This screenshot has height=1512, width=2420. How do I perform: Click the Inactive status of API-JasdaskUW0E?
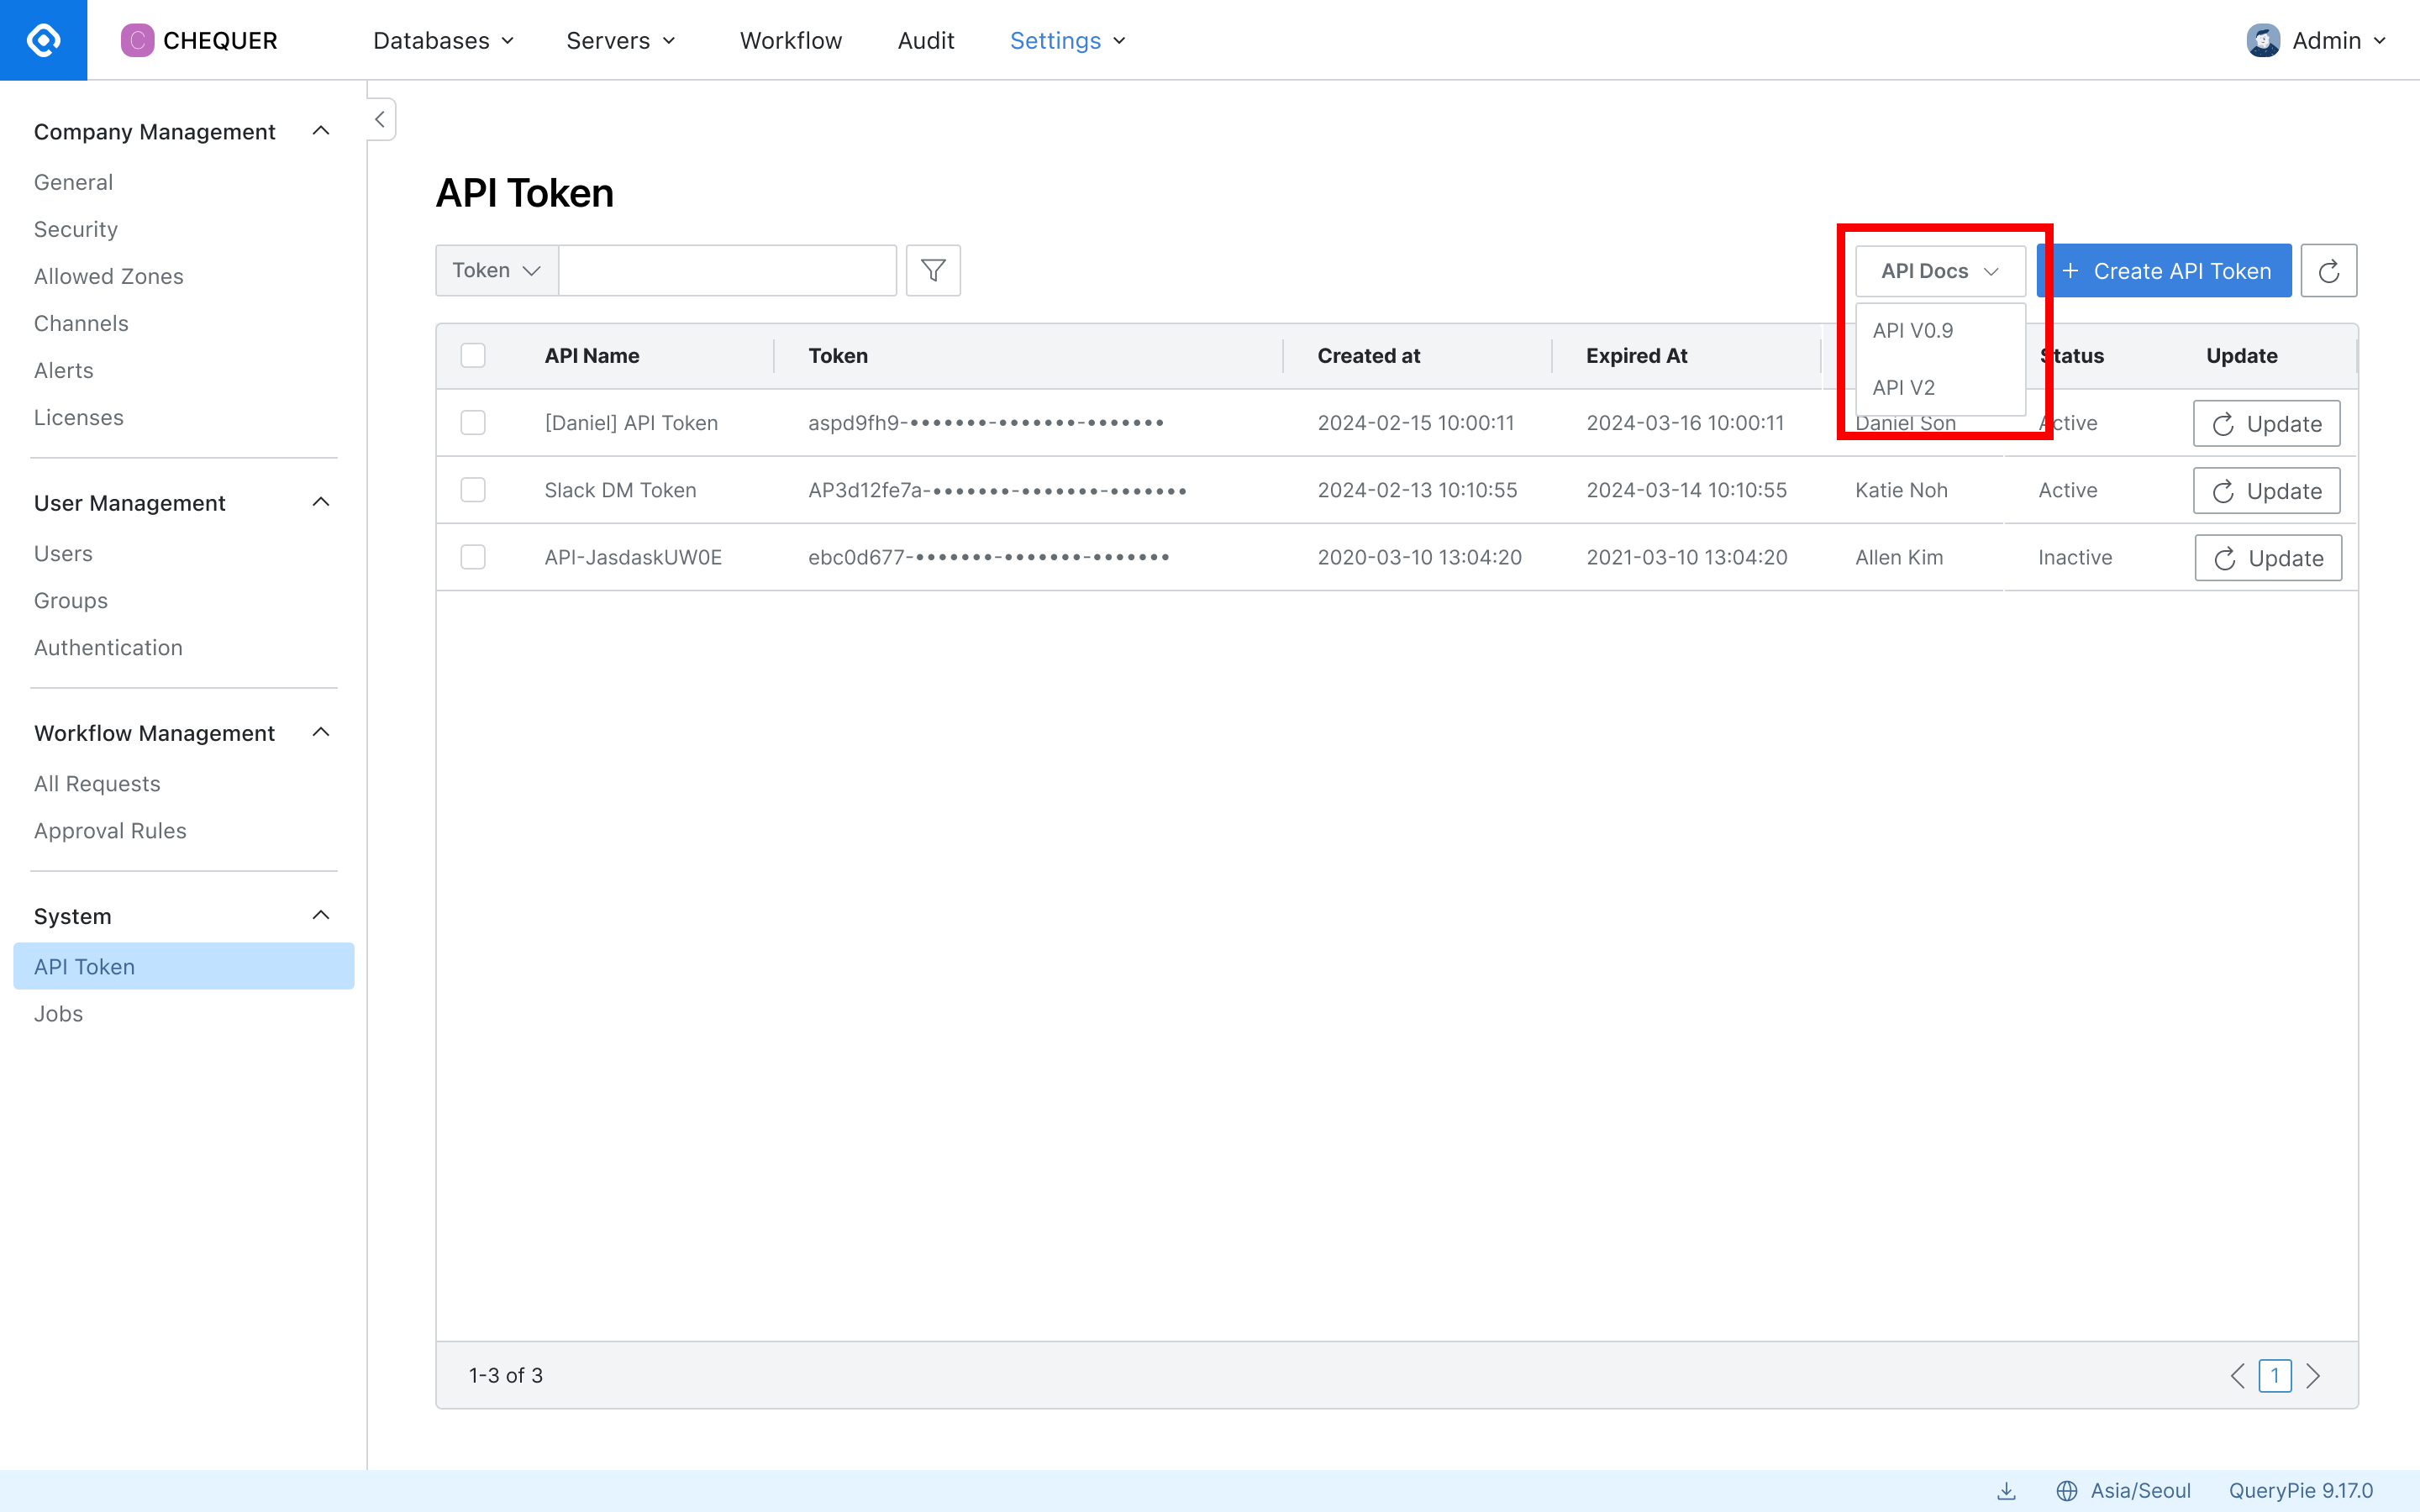tap(2075, 557)
